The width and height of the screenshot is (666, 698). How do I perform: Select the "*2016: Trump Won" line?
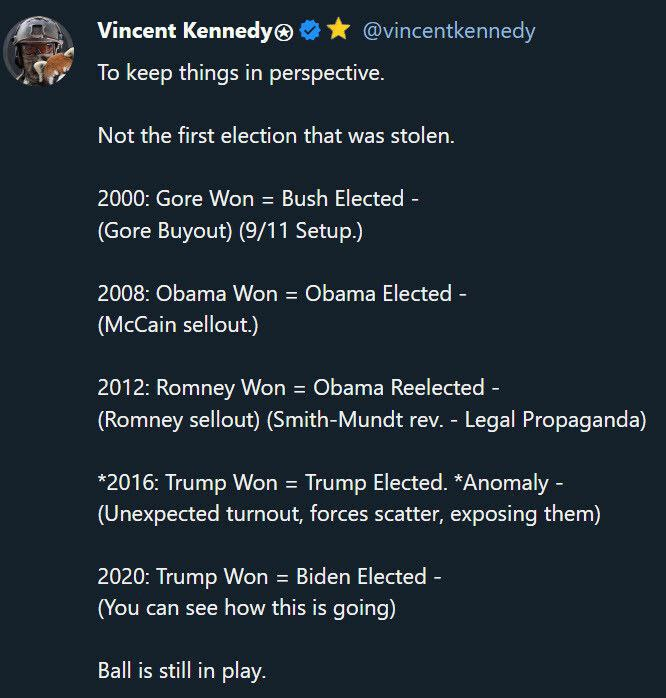click(330, 482)
